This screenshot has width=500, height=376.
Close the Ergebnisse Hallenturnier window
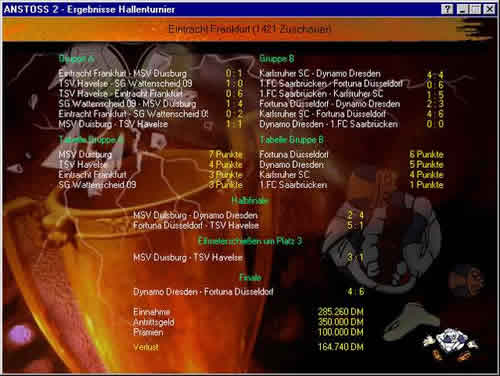tap(489, 9)
